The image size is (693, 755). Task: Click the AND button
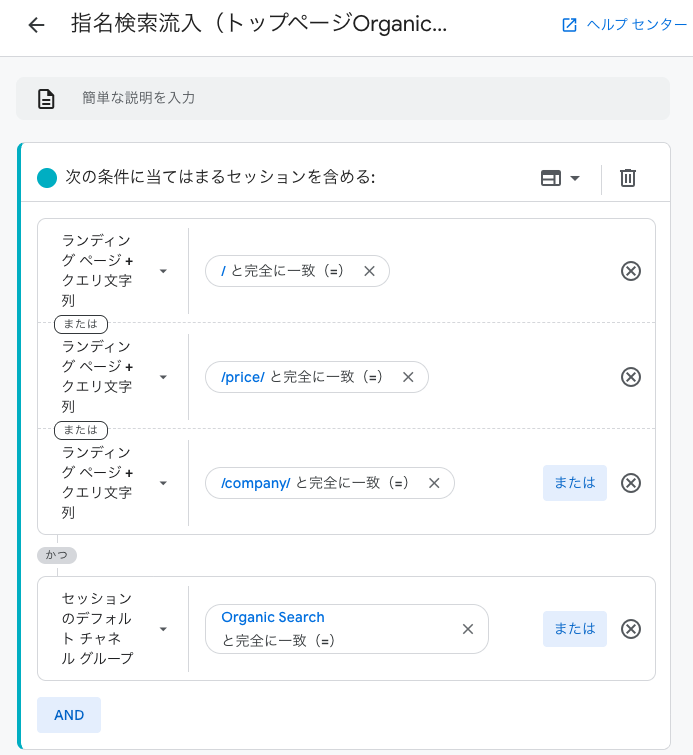pos(69,715)
